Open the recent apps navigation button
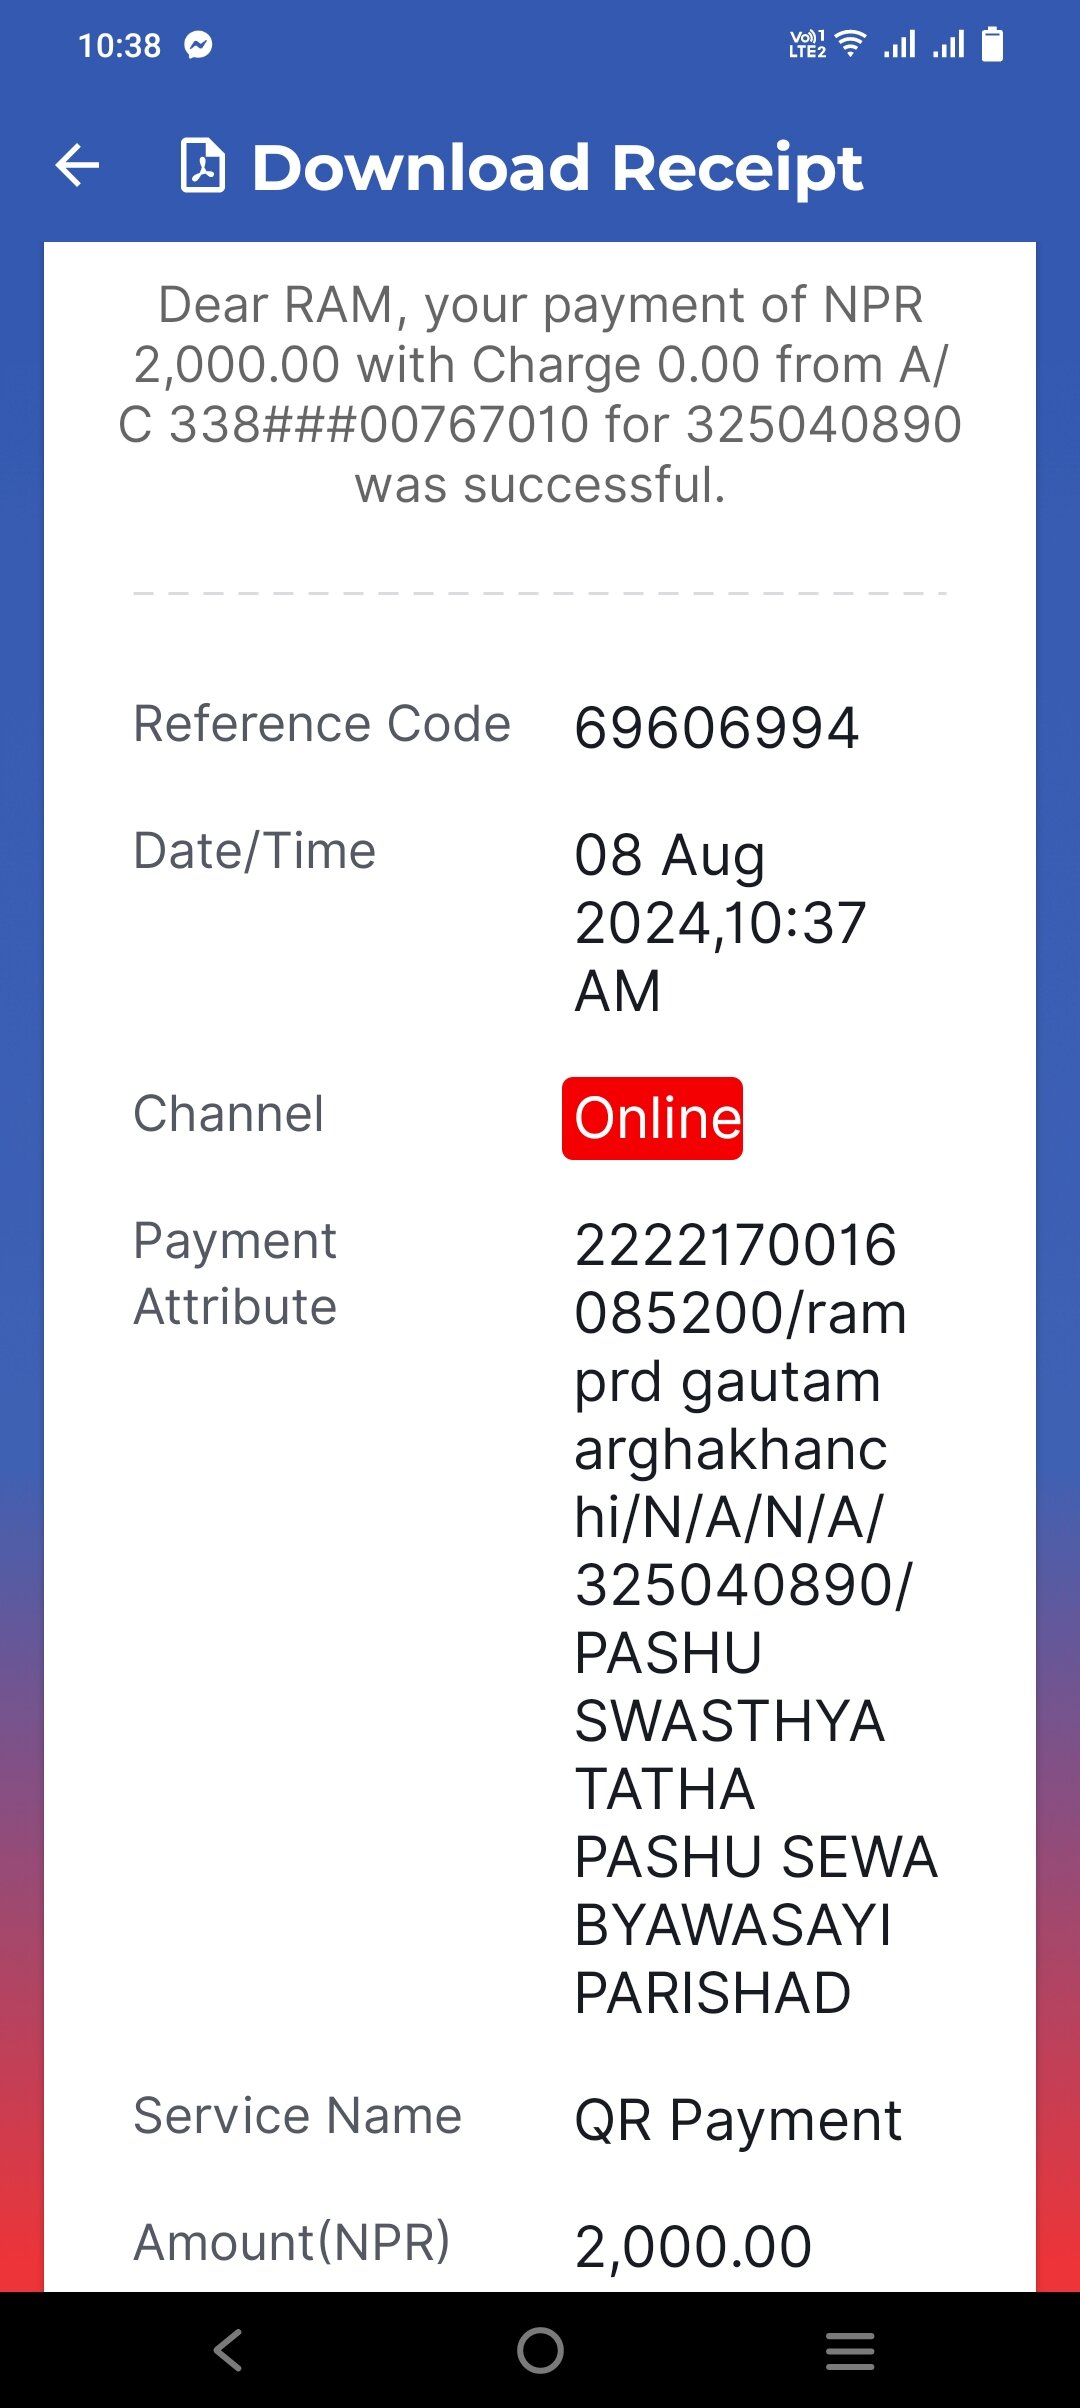 click(850, 2350)
